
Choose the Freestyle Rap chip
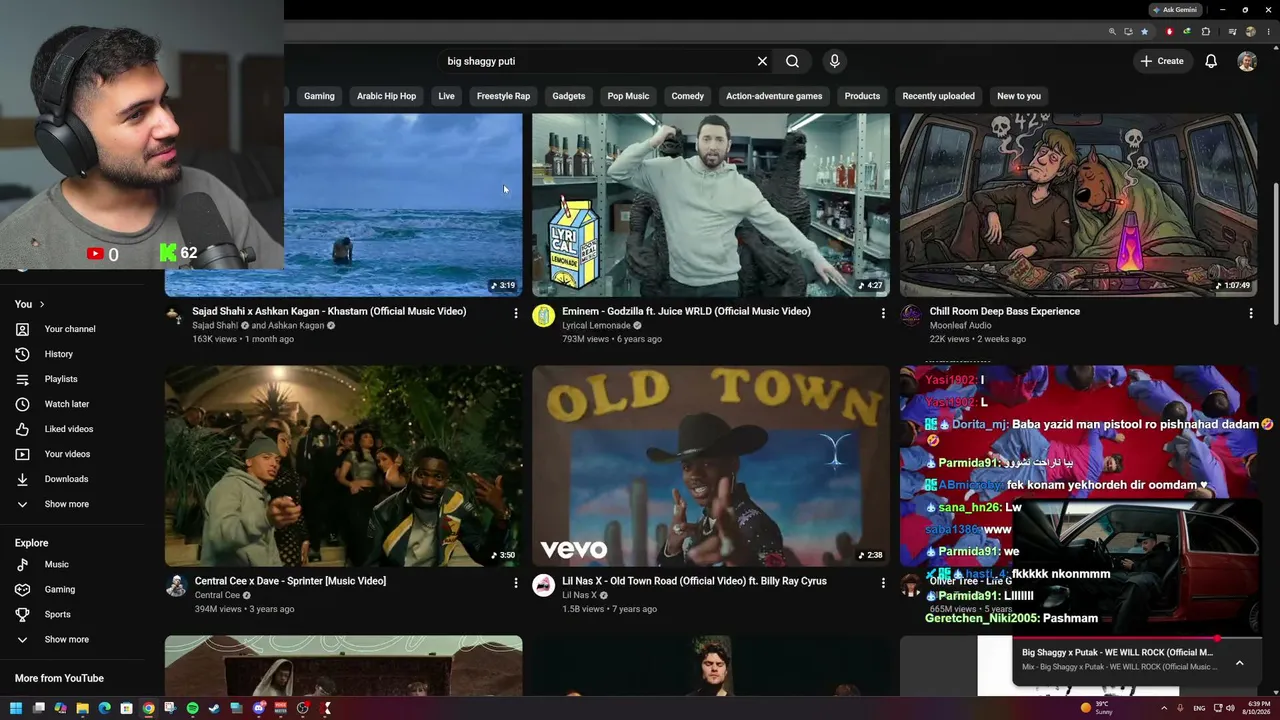coord(503,96)
